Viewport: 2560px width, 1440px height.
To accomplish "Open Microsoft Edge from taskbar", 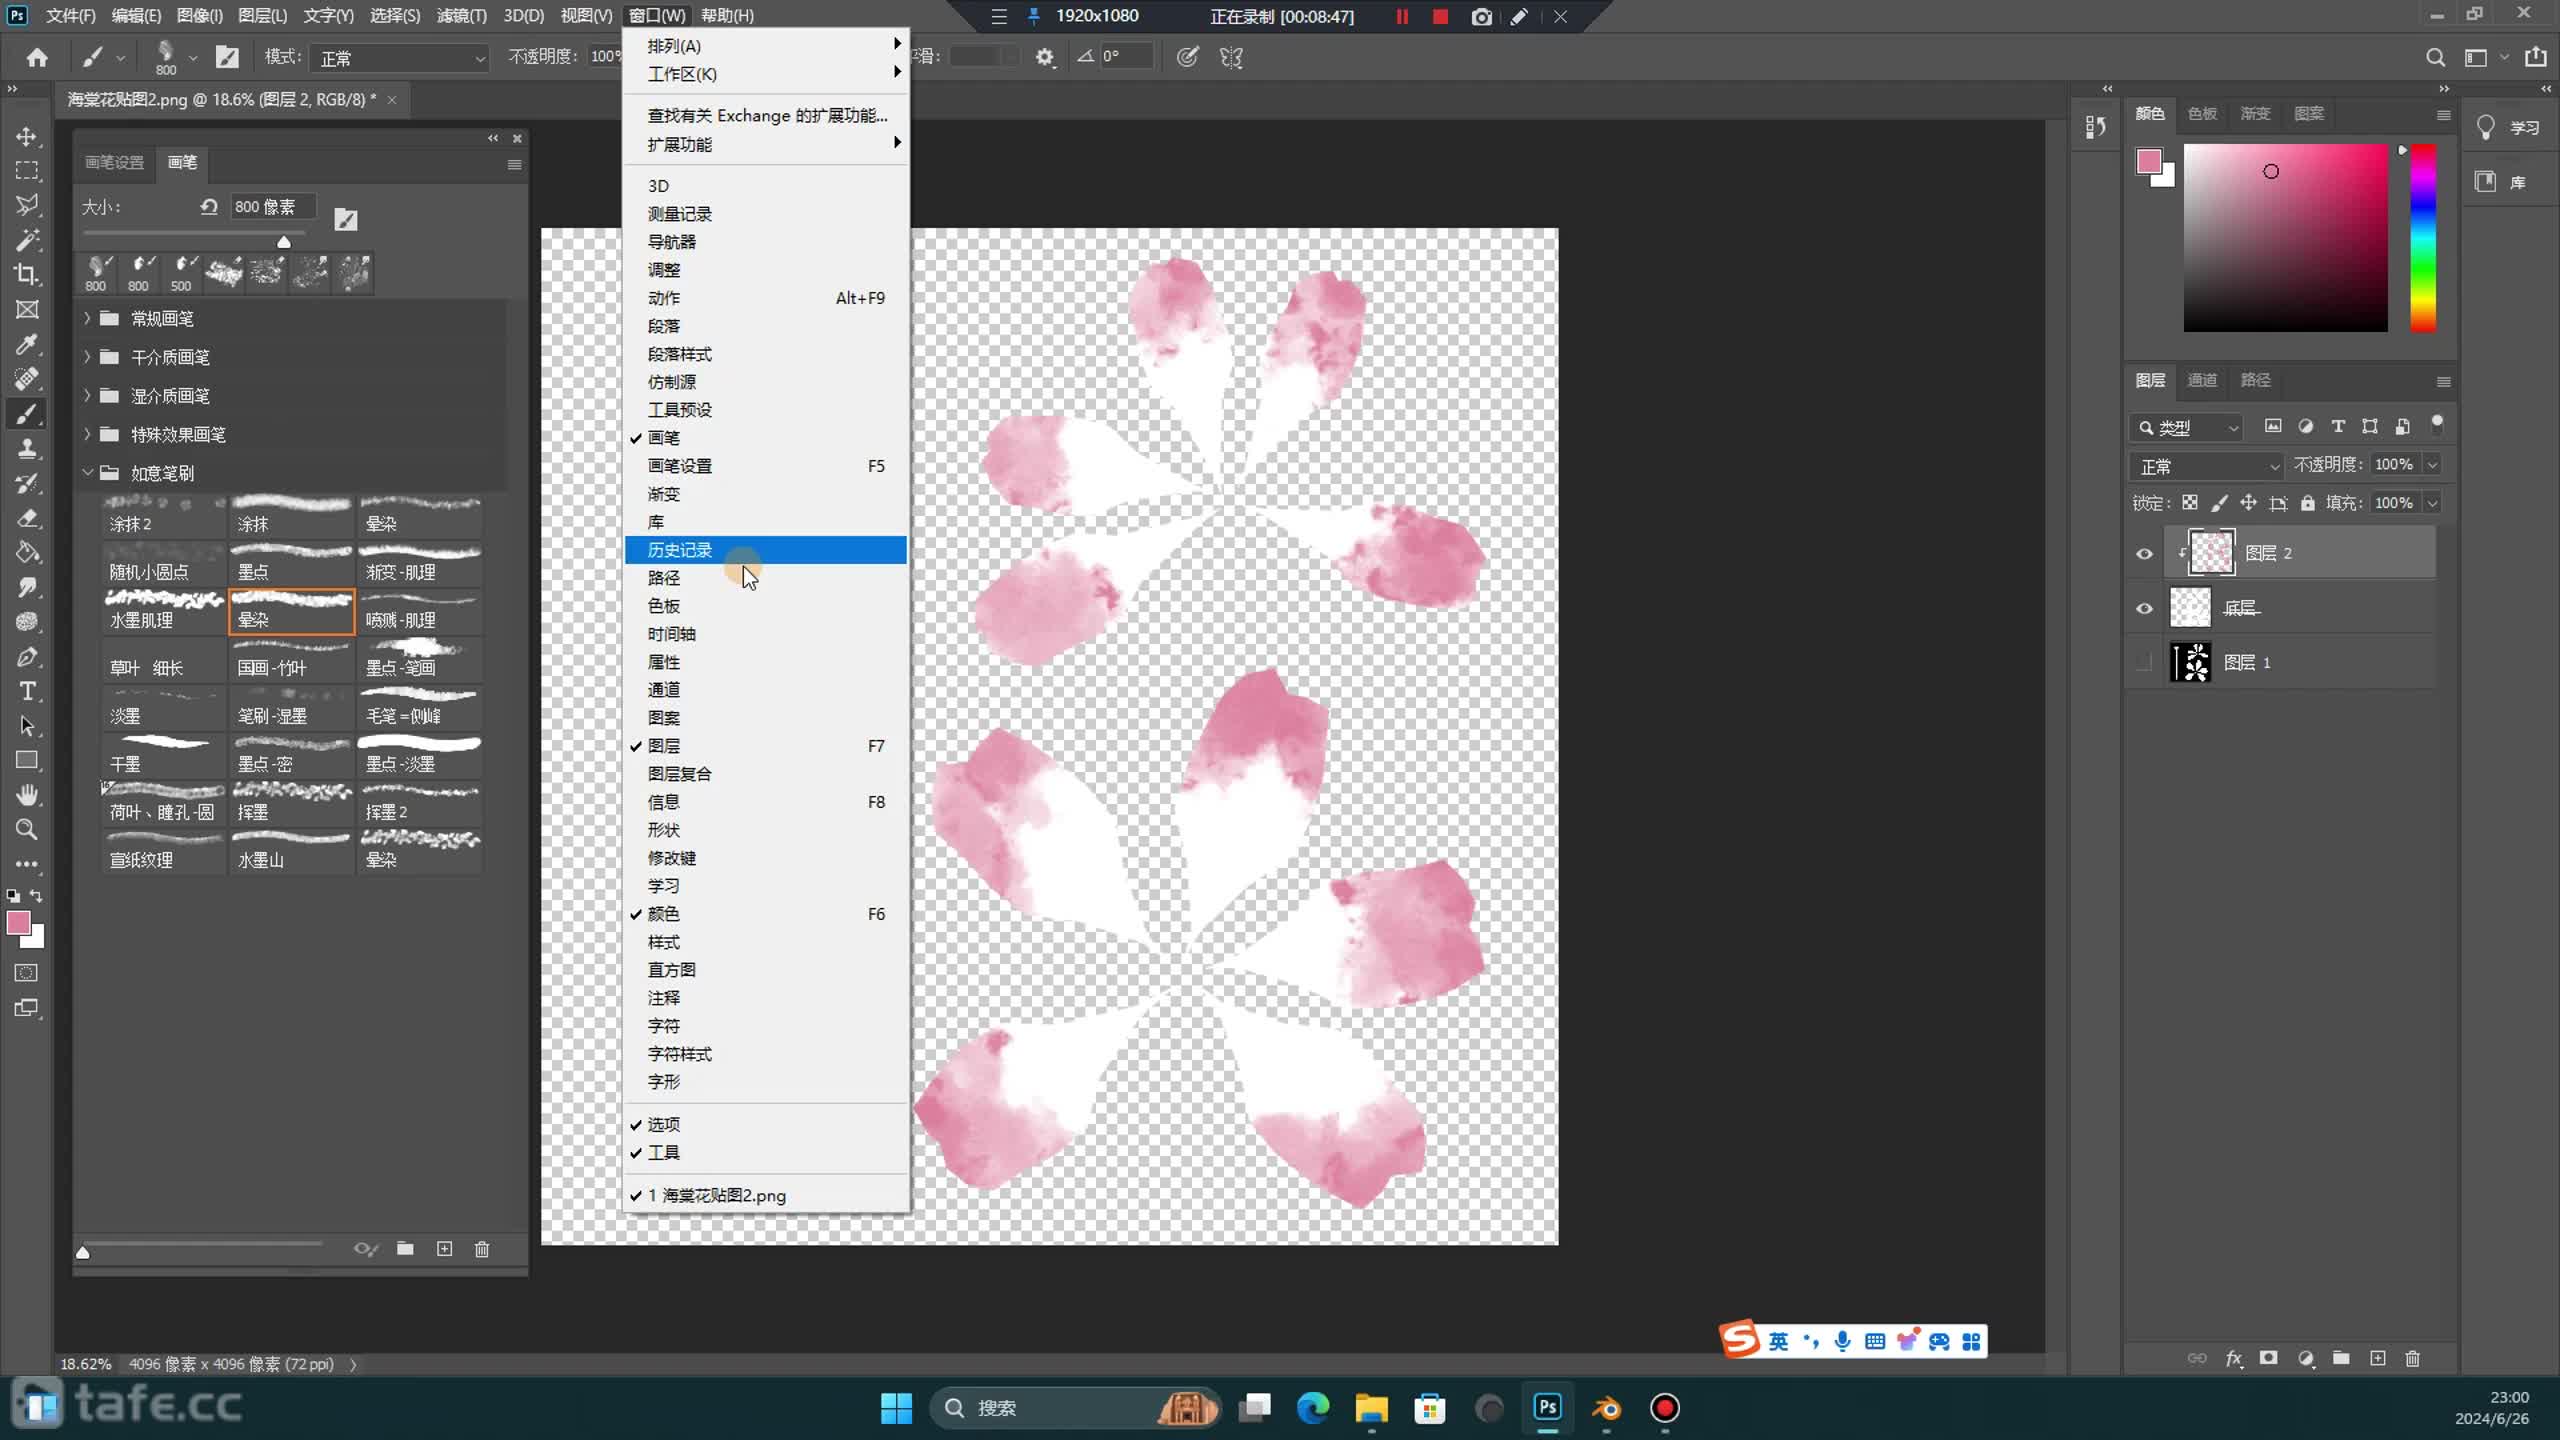I will coord(1312,1408).
